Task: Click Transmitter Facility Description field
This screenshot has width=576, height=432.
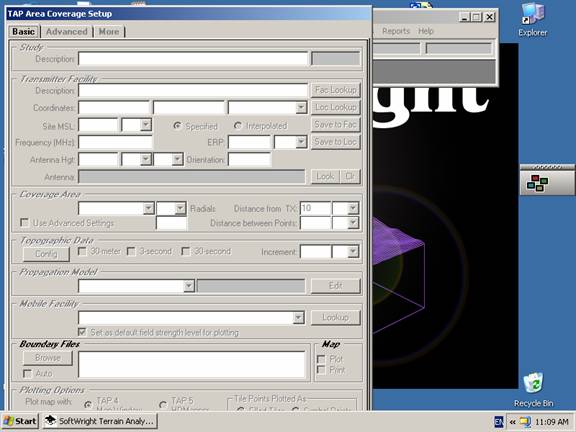Action: coord(193,90)
